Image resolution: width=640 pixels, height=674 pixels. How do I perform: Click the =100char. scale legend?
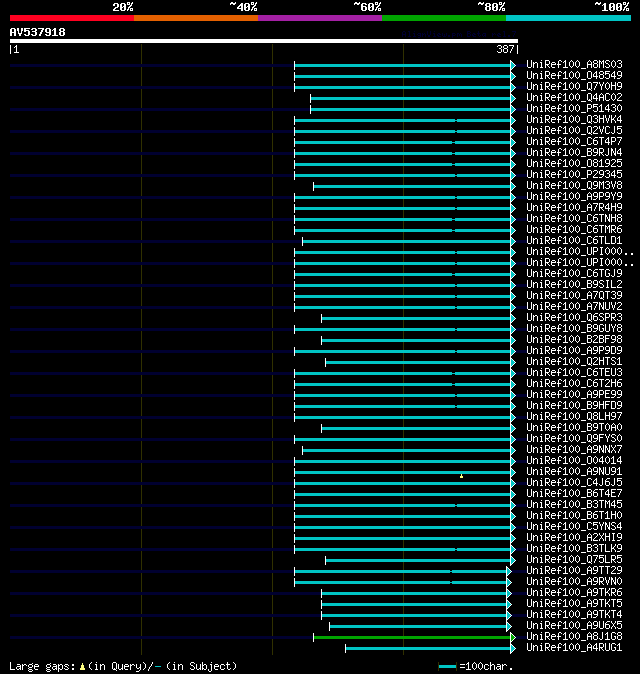pos(476,667)
